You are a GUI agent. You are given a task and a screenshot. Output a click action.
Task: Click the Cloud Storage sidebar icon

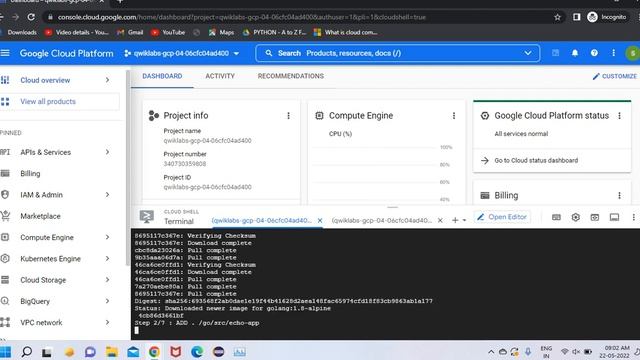pyautogui.click(x=5, y=280)
